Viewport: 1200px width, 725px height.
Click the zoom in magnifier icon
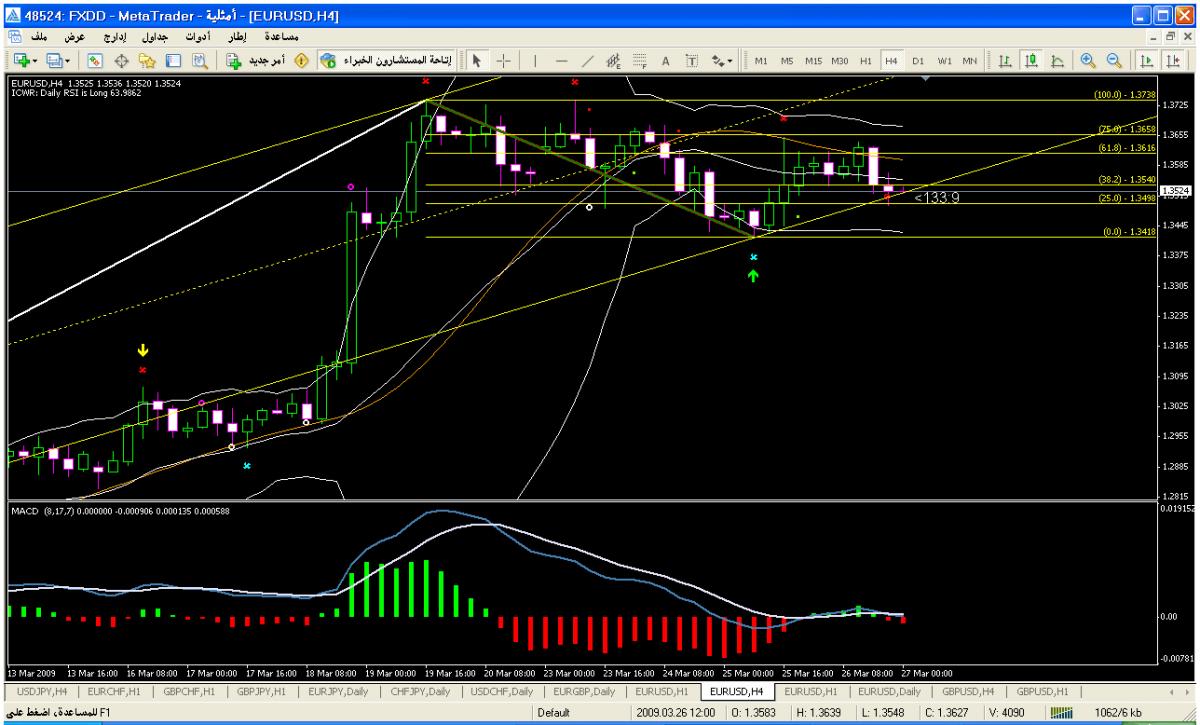1088,61
